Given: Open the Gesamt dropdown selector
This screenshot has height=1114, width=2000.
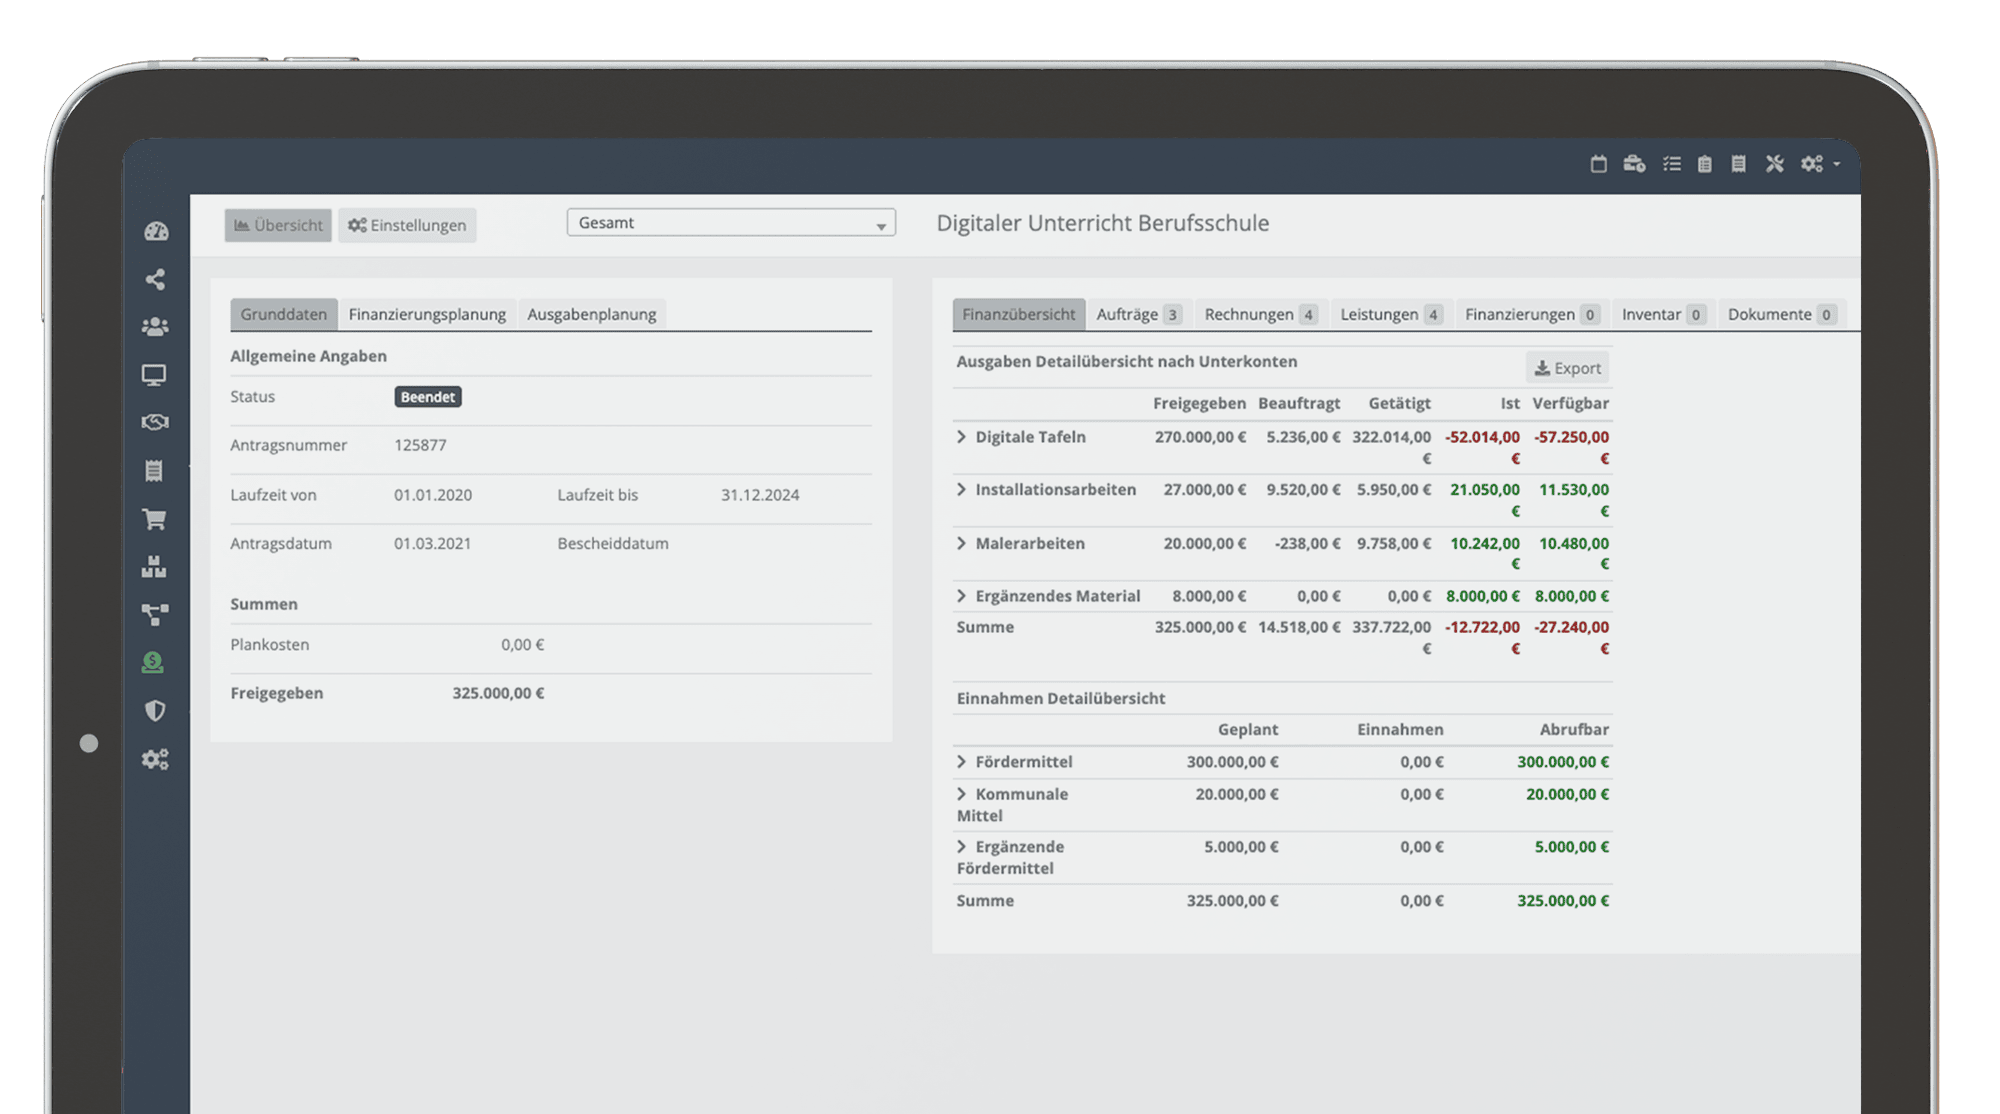Looking at the screenshot, I should pyautogui.click(x=730, y=223).
